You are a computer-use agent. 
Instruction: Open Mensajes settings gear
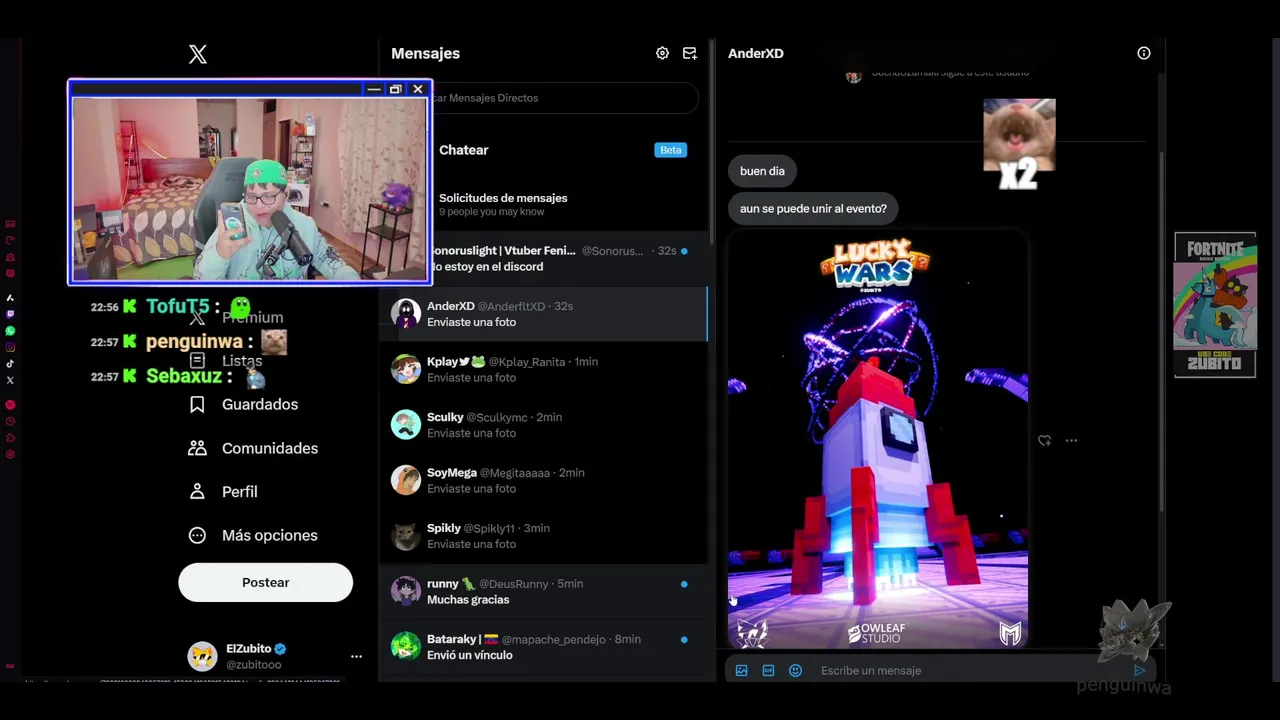coord(662,53)
